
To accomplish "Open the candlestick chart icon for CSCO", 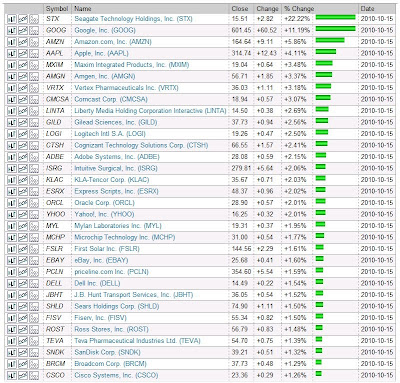I will pos(12,376).
